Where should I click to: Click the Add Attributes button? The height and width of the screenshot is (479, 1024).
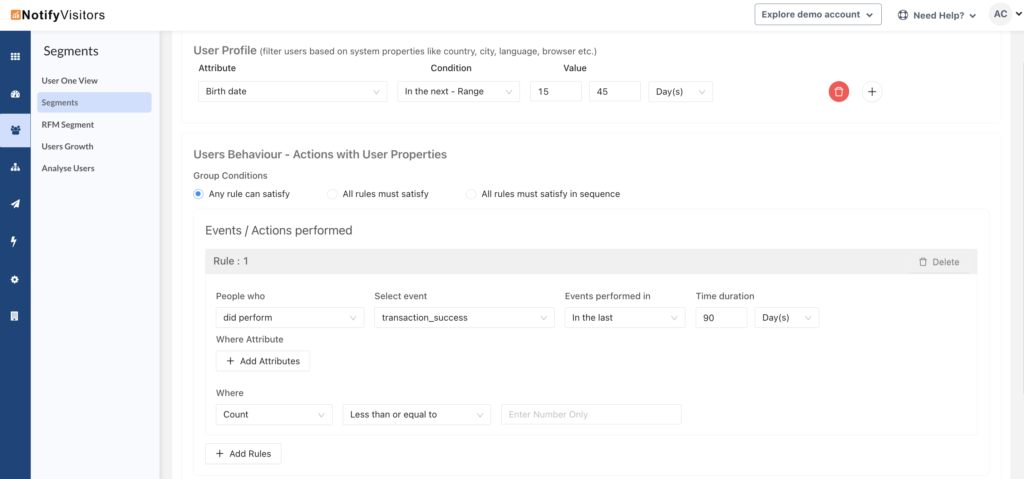click(x=263, y=361)
